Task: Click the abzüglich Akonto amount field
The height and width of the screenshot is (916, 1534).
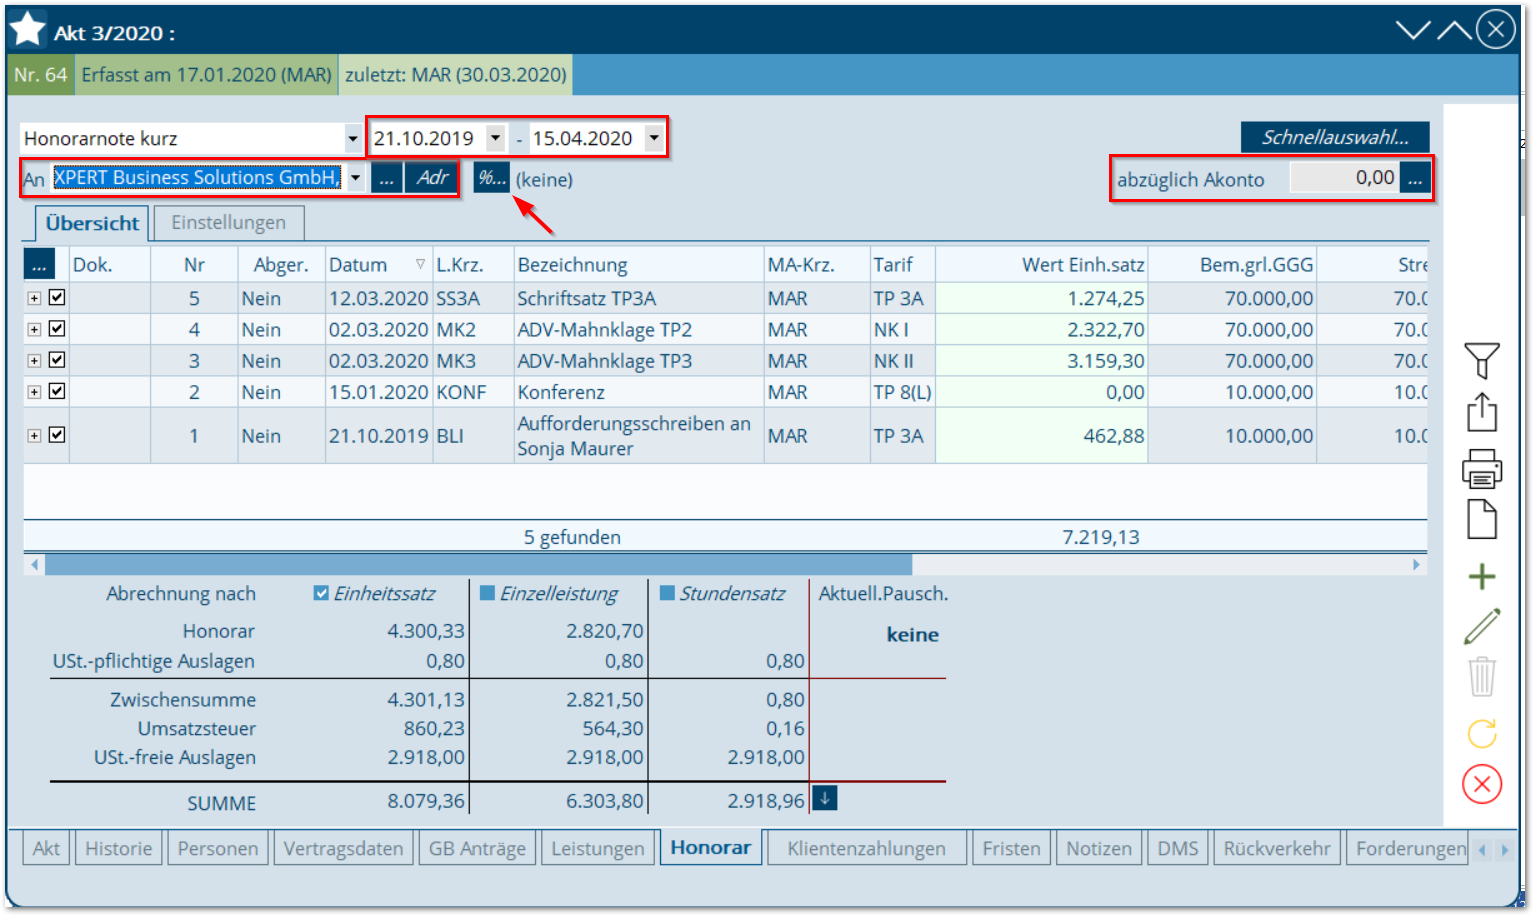Action: (1344, 178)
